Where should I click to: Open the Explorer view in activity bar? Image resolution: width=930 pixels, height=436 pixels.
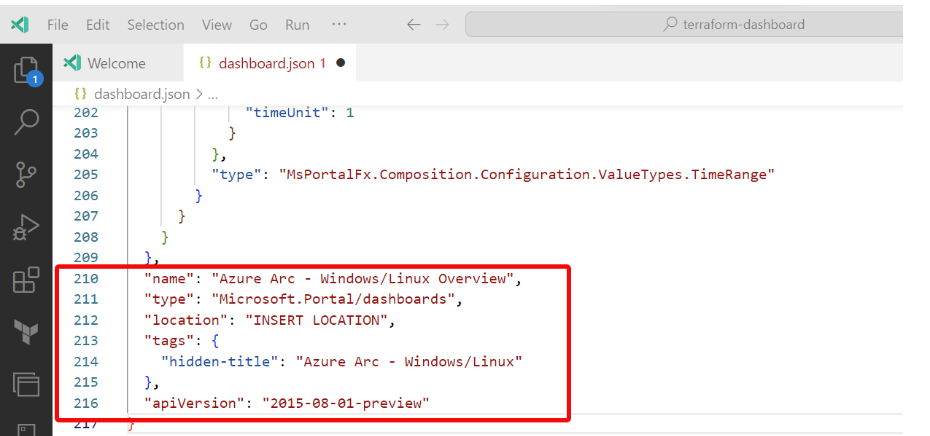pos(26,72)
